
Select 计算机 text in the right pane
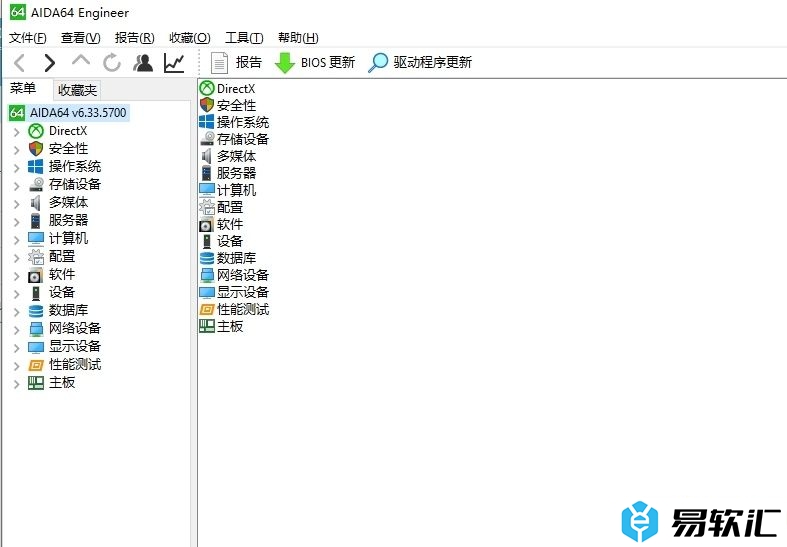pyautogui.click(x=236, y=191)
